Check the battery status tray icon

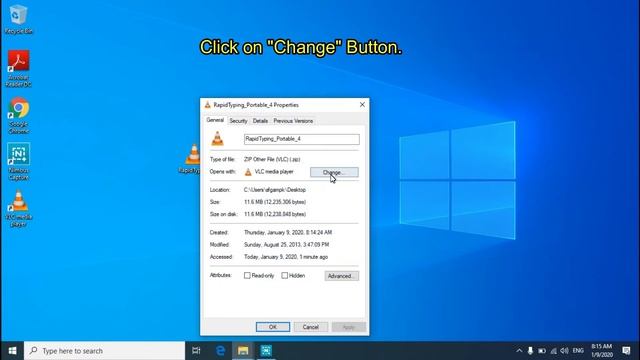[x=542, y=351]
